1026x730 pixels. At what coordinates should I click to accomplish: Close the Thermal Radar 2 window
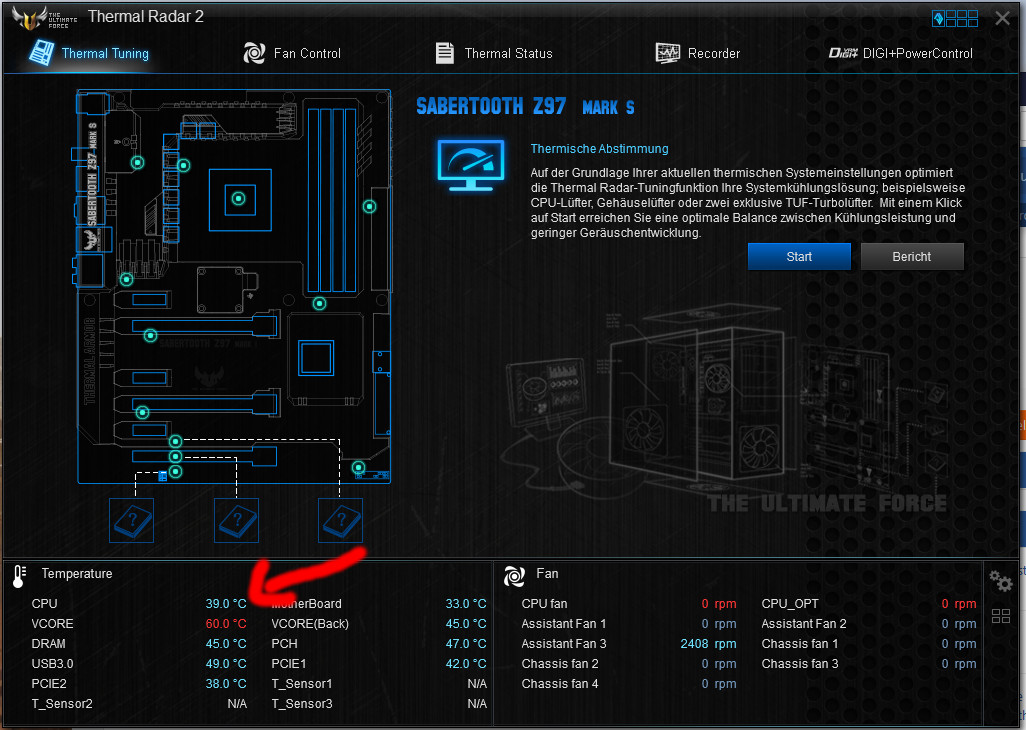(1002, 18)
